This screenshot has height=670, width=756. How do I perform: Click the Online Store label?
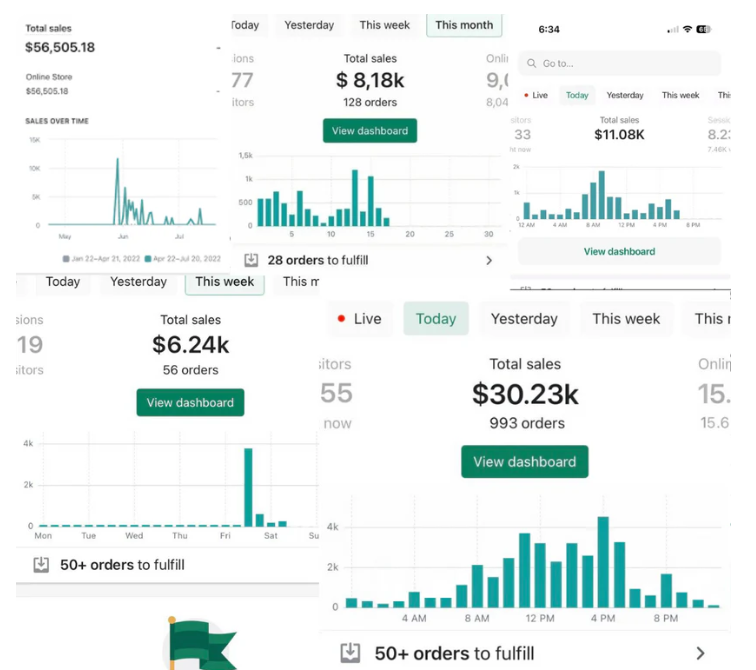point(49,77)
